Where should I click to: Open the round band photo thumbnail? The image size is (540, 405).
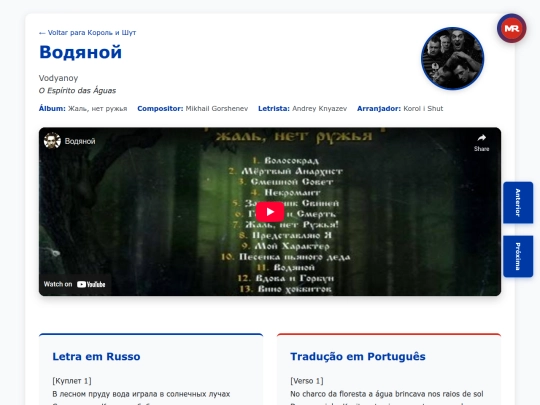point(453,59)
